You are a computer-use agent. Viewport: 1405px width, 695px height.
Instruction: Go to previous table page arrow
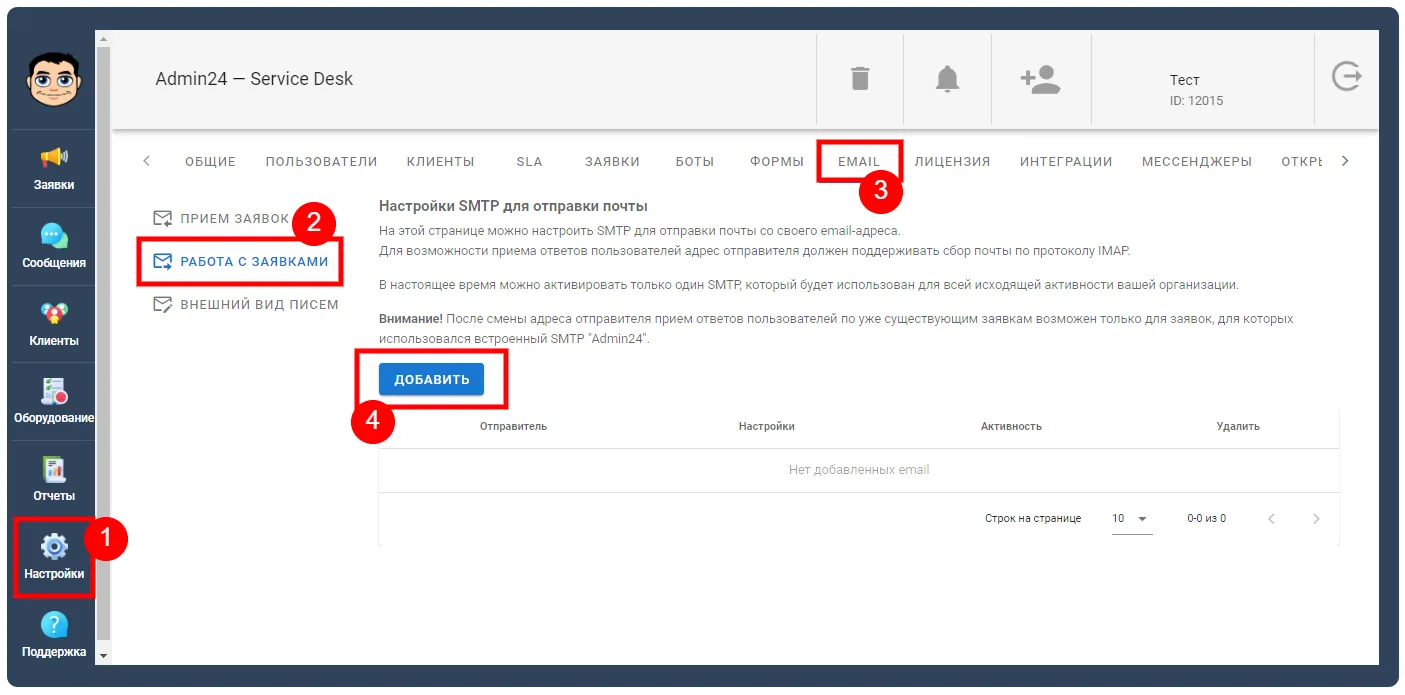click(x=1271, y=519)
